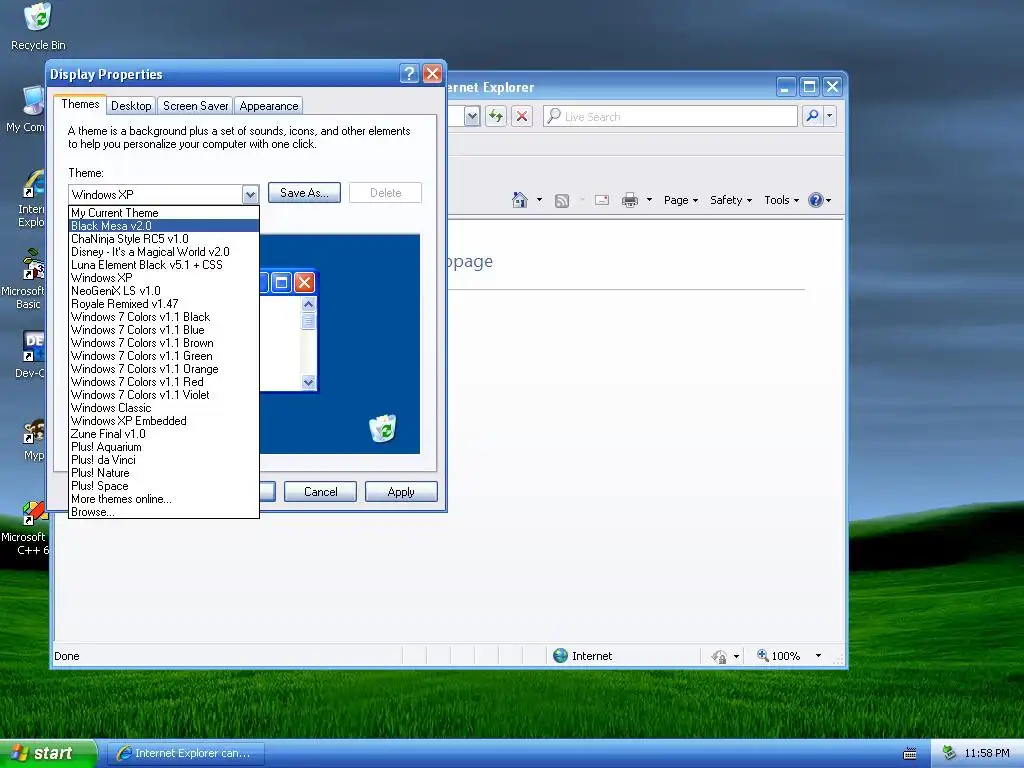
Task: Expand the Live Search options arrow
Action: tap(829, 116)
